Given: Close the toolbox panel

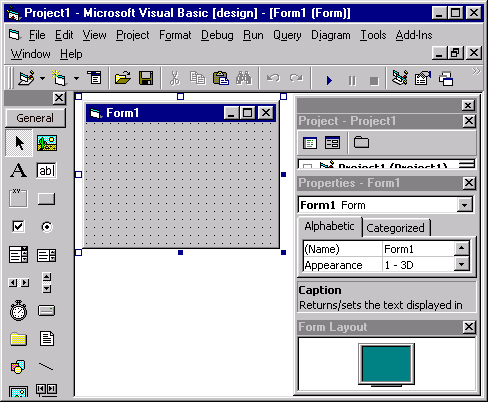Looking at the screenshot, I should coord(59,98).
